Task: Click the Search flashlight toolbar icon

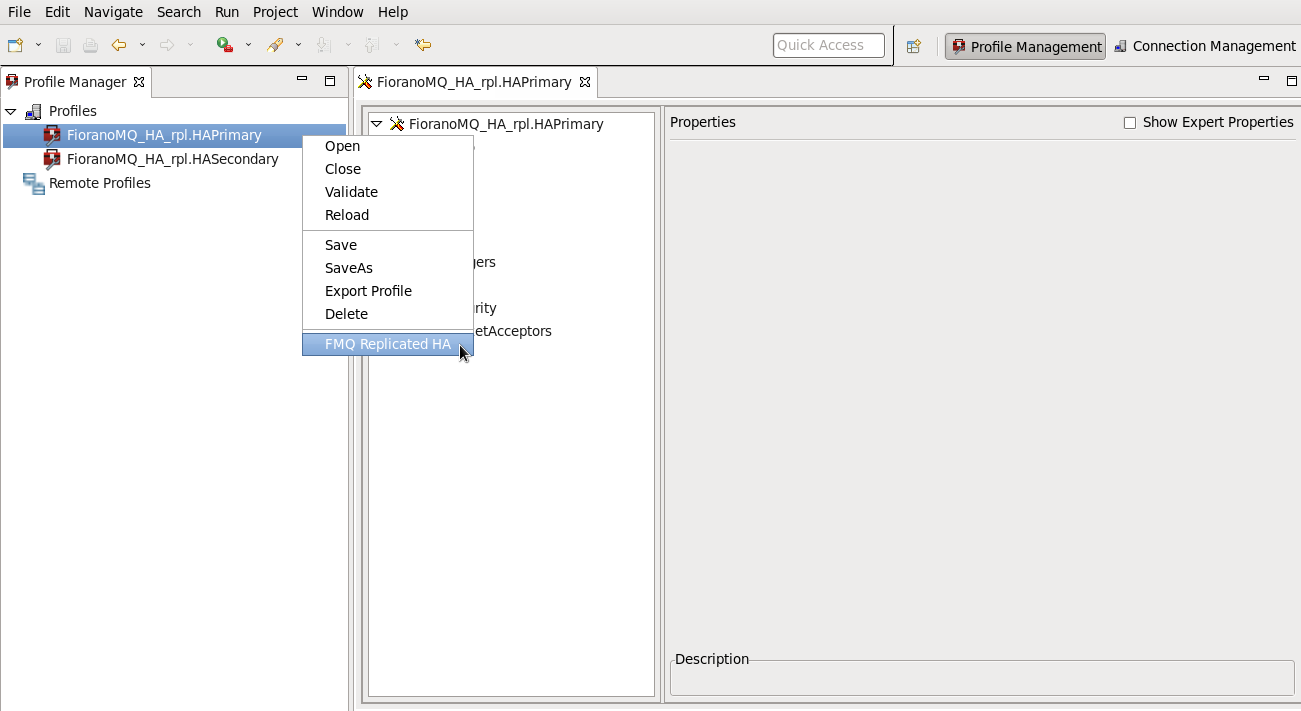Action: [x=275, y=45]
